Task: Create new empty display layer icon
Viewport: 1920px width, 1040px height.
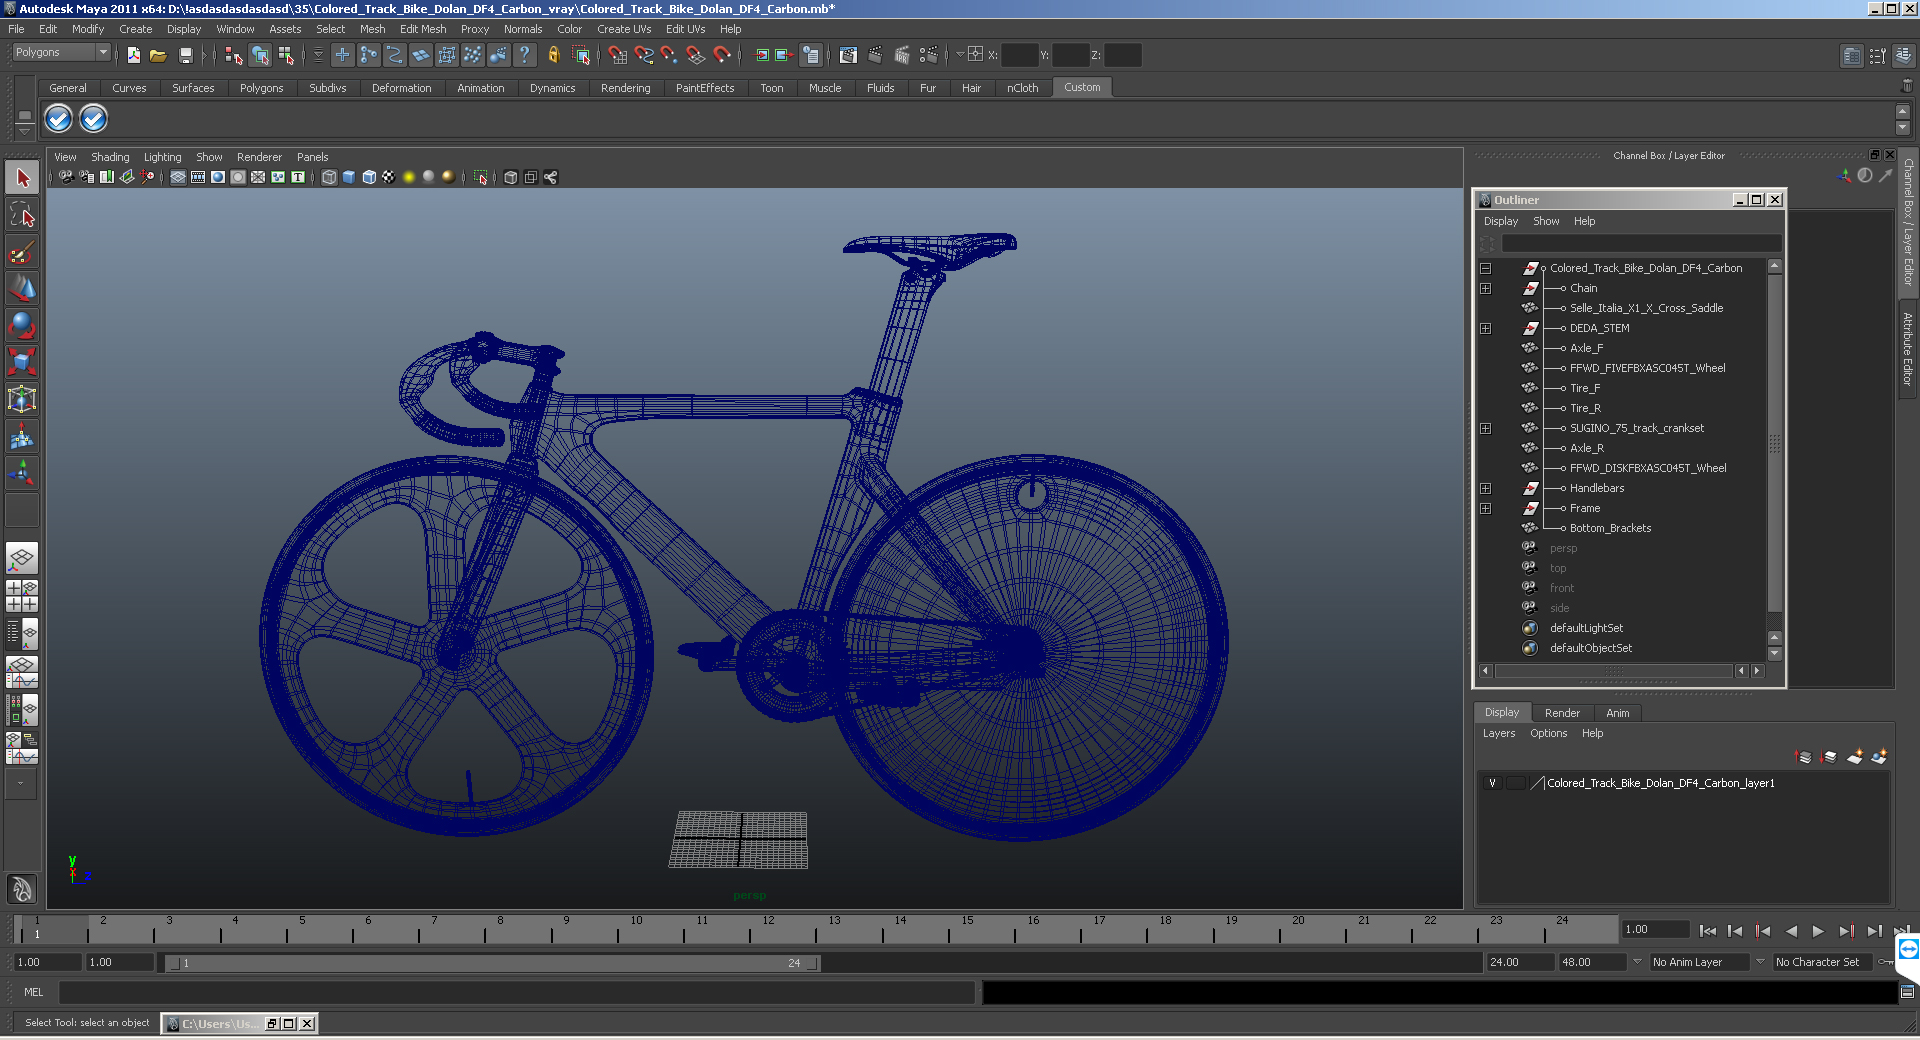Action: tap(1855, 757)
